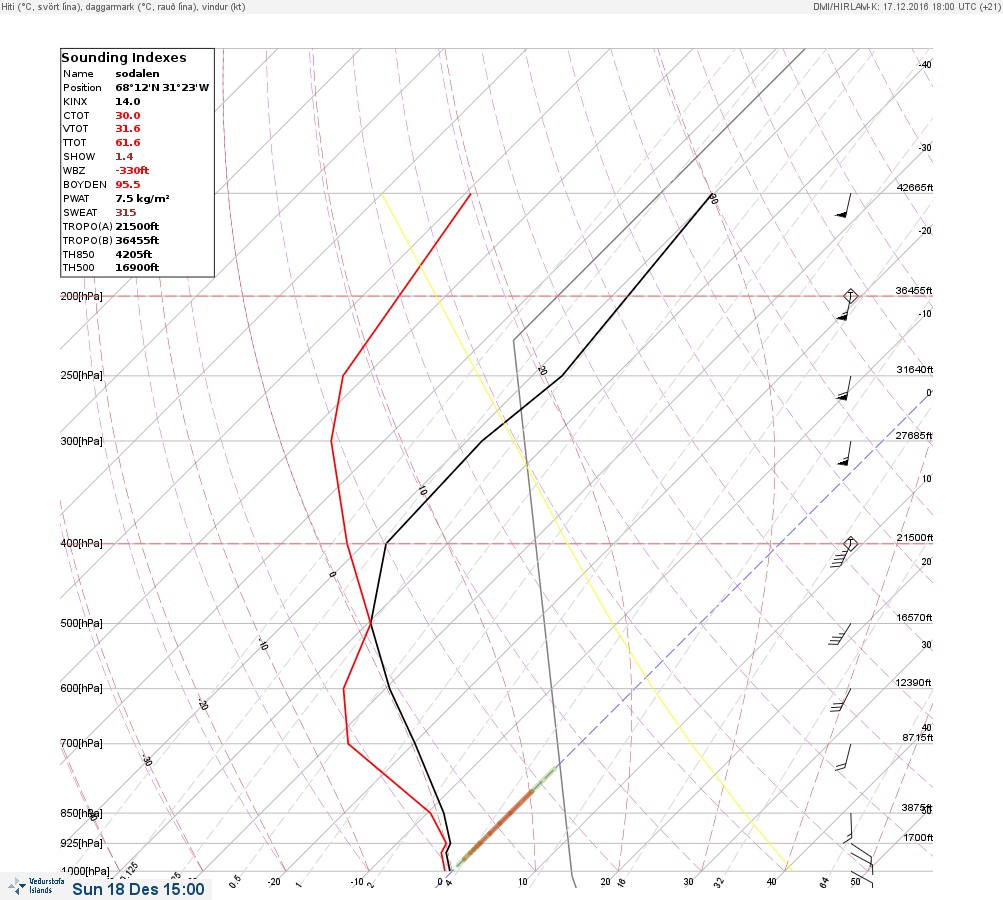Click the 'Sounding Indexes' heading
The width and height of the screenshot is (1003, 900).
coord(123,58)
